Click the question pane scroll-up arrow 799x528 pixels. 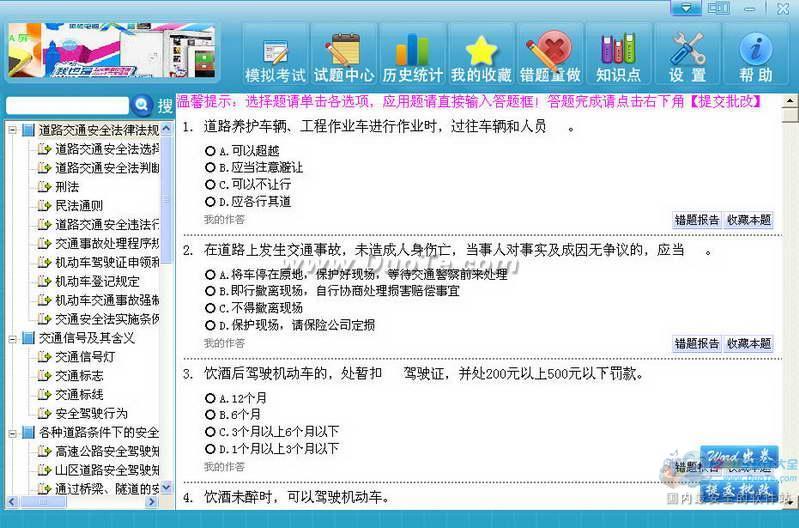pyautogui.click(x=790, y=100)
